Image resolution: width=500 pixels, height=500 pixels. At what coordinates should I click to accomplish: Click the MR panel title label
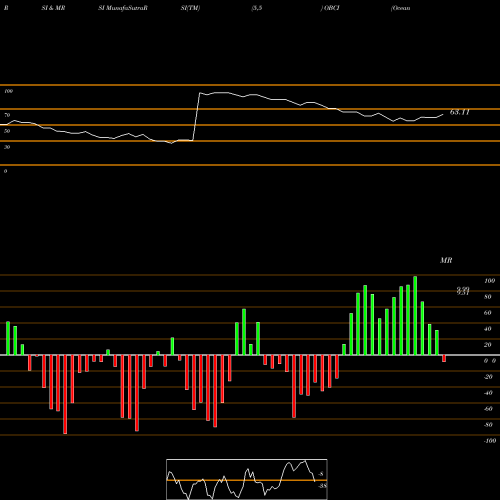pyautogui.click(x=446, y=260)
